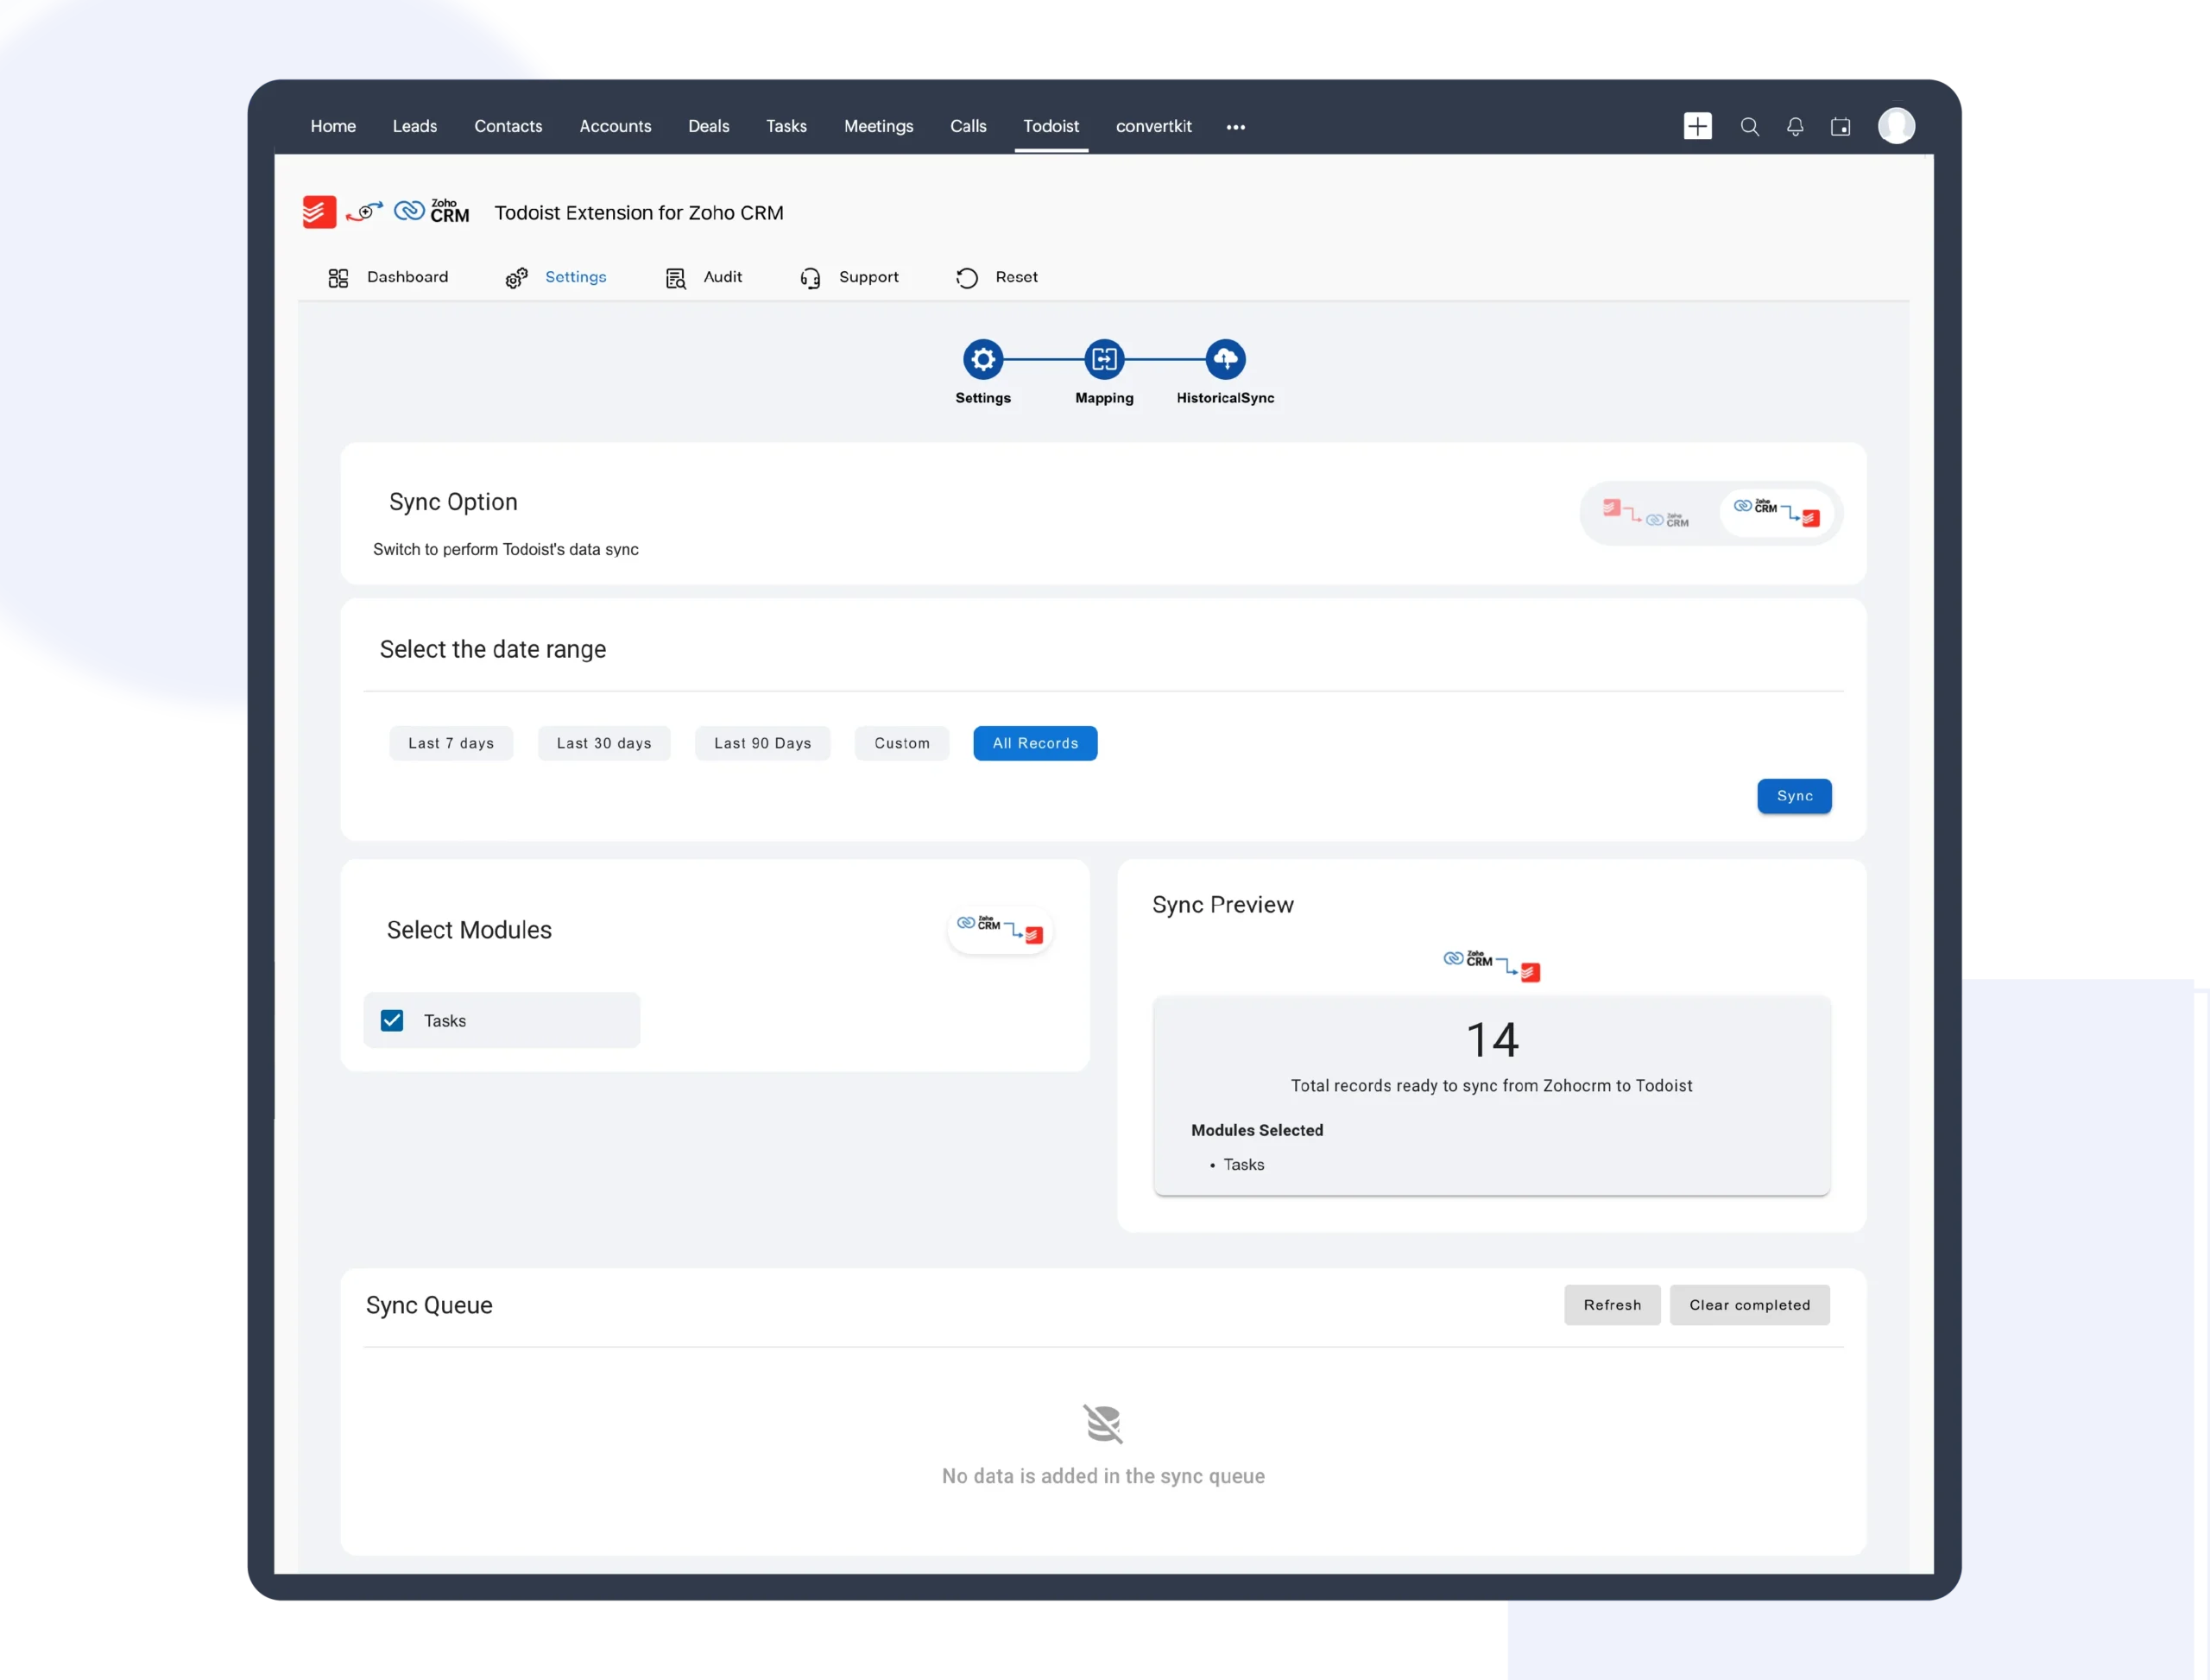Click Refresh in the Sync Queue
The width and height of the screenshot is (2210, 1680).
[1611, 1305]
